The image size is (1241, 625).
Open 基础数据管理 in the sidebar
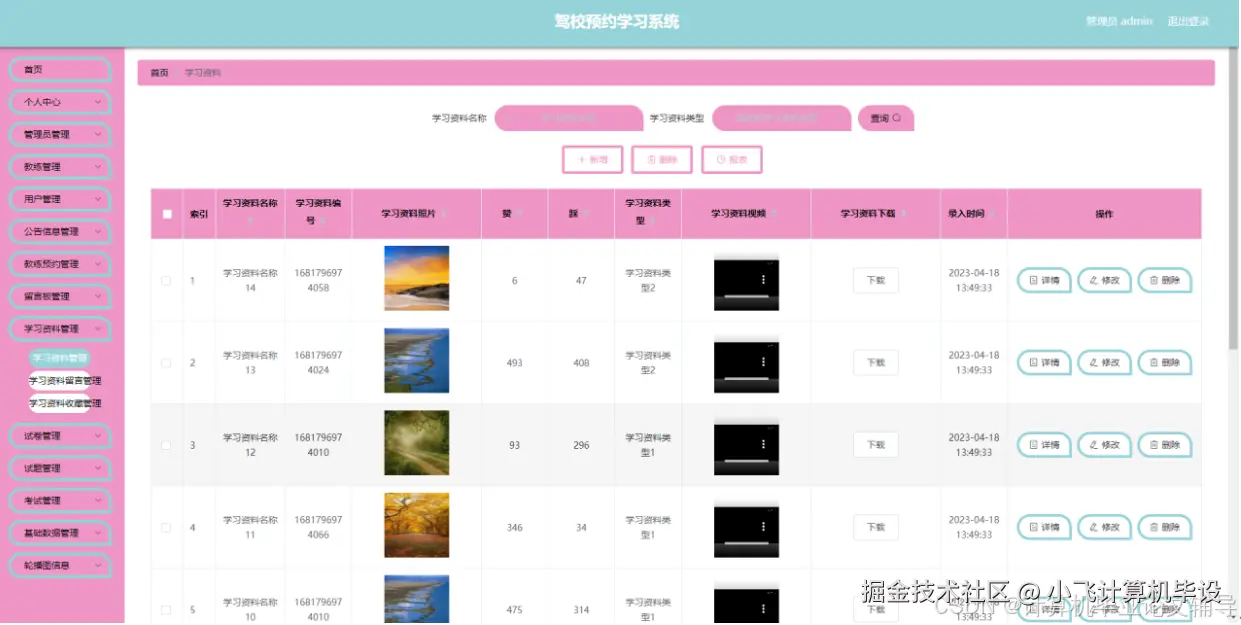60,533
